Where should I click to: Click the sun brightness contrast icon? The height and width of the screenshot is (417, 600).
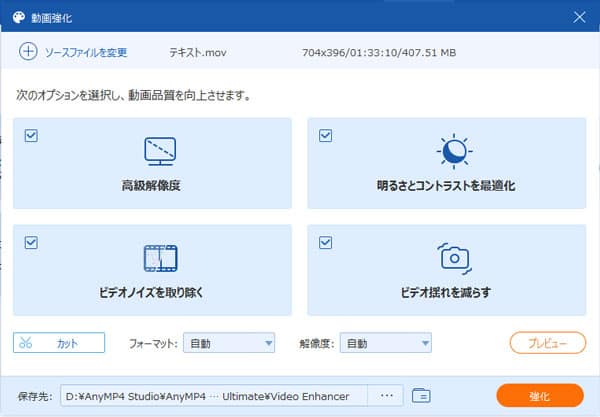tap(454, 151)
